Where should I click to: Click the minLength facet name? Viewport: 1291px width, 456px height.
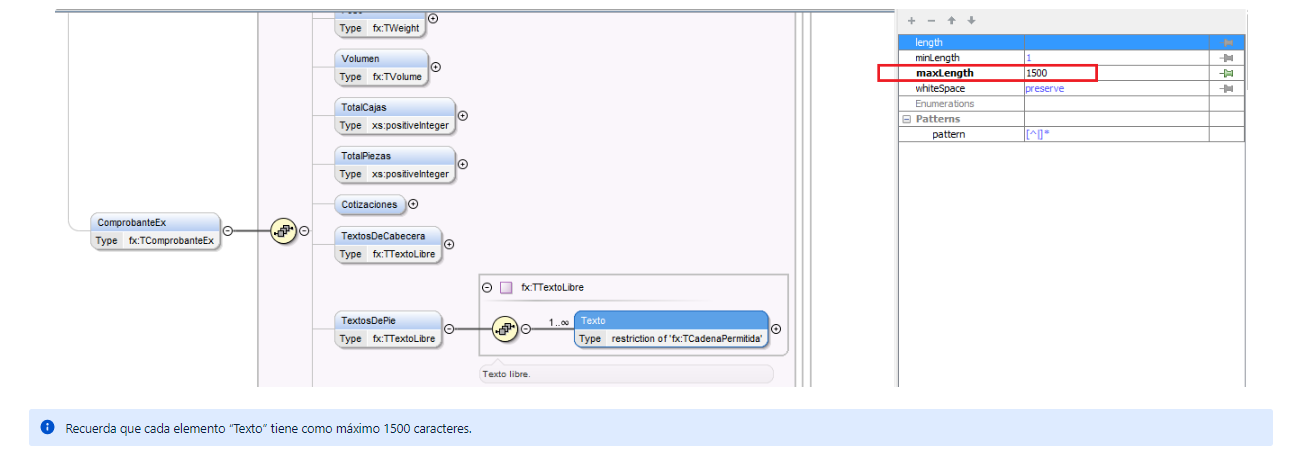(x=937, y=58)
